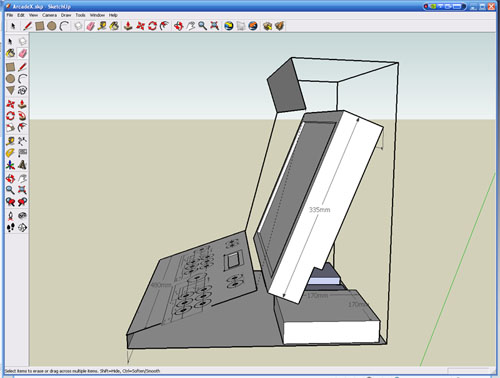Open the Tools menu
Screen dimensions: 500x378
coord(80,15)
